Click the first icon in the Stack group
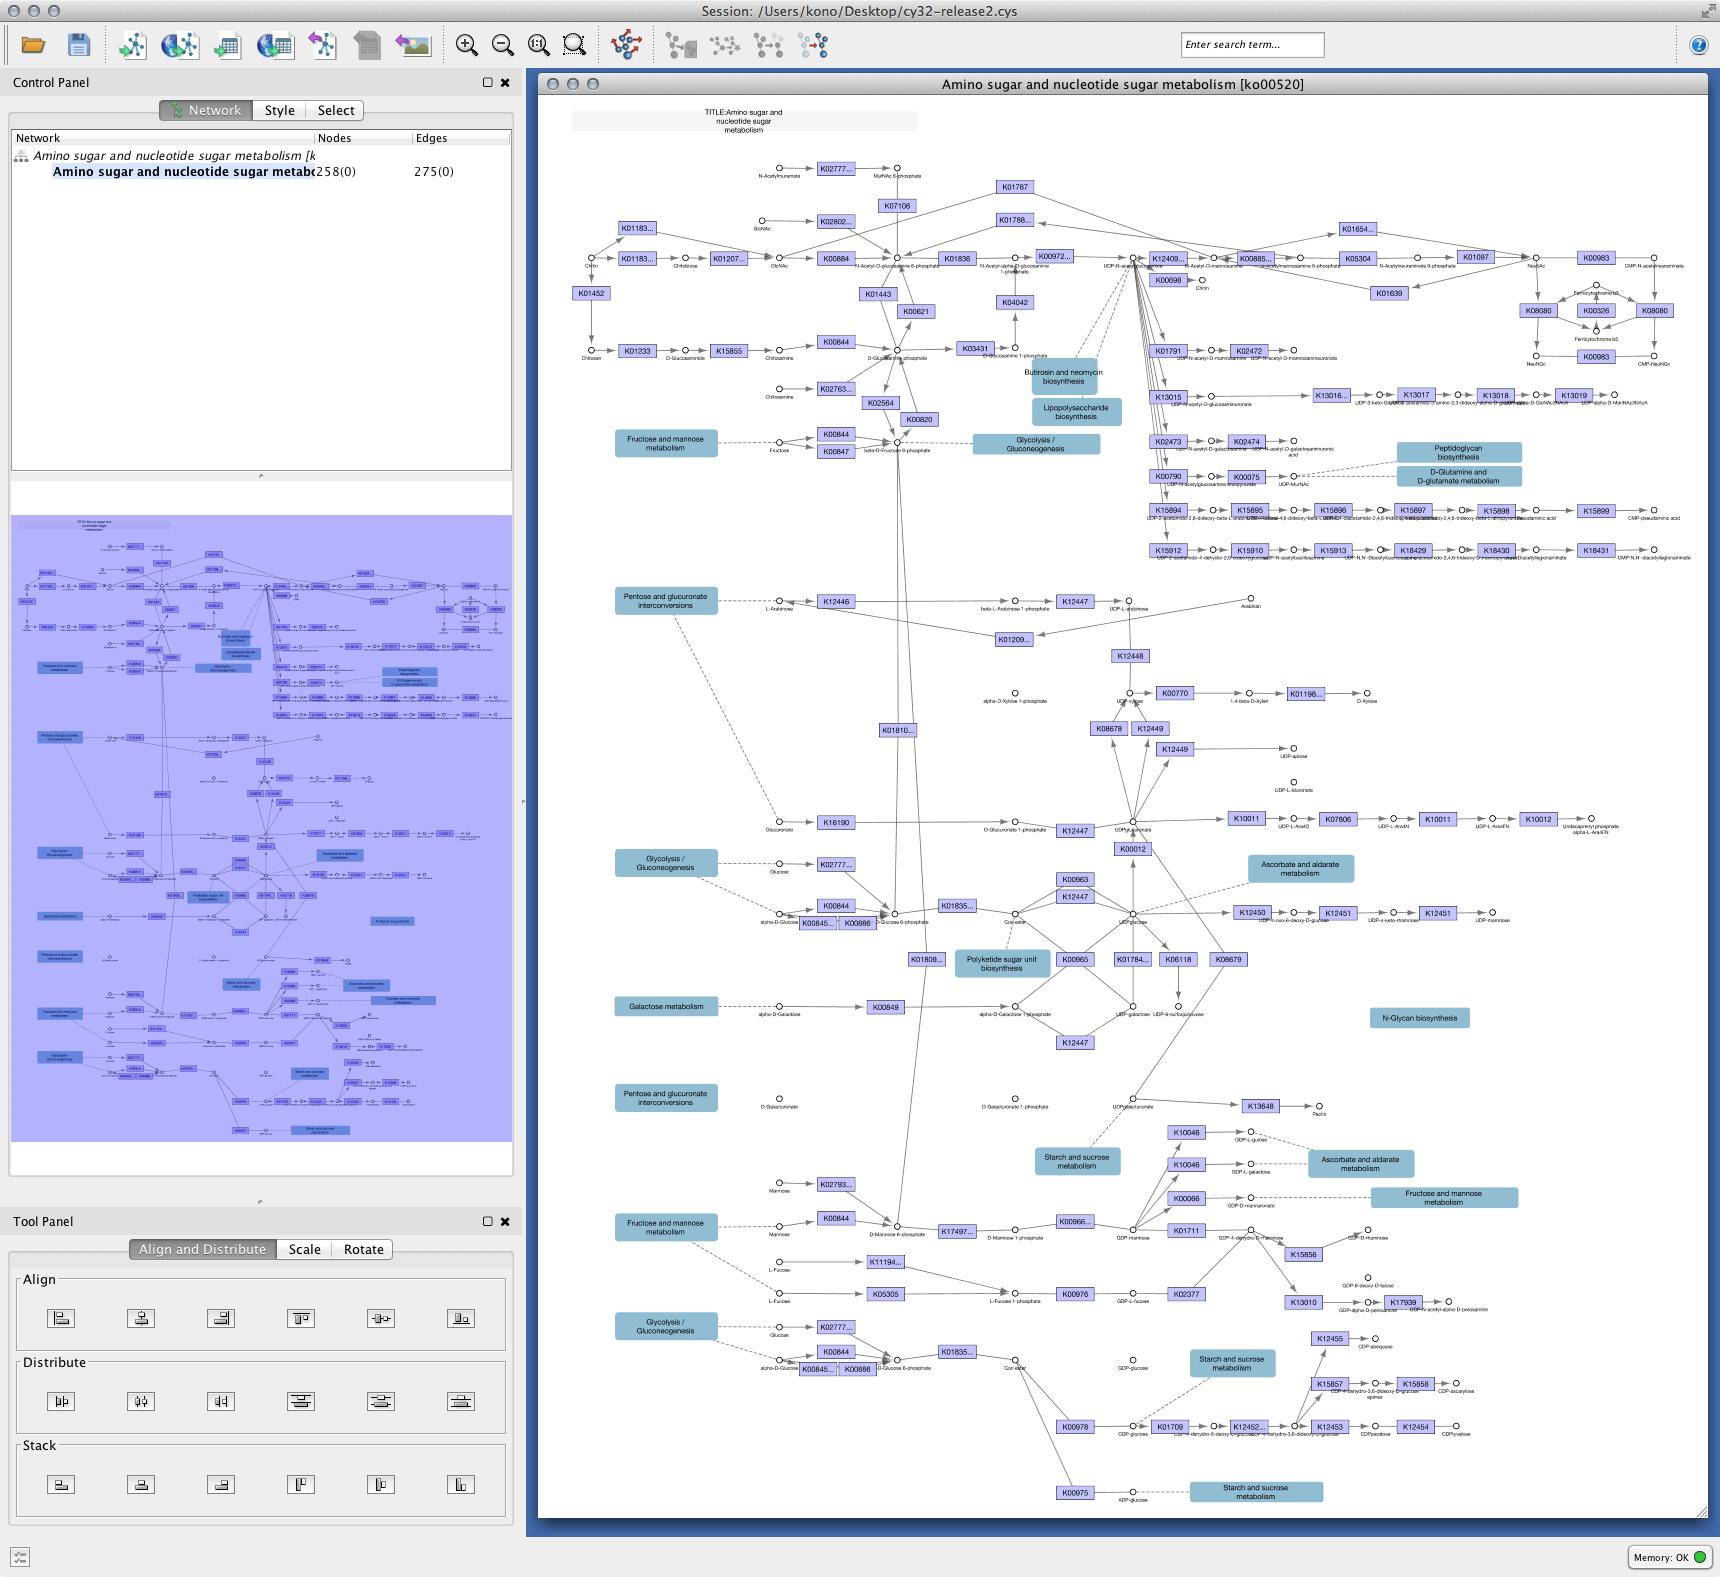This screenshot has height=1577, width=1720. (x=61, y=1484)
